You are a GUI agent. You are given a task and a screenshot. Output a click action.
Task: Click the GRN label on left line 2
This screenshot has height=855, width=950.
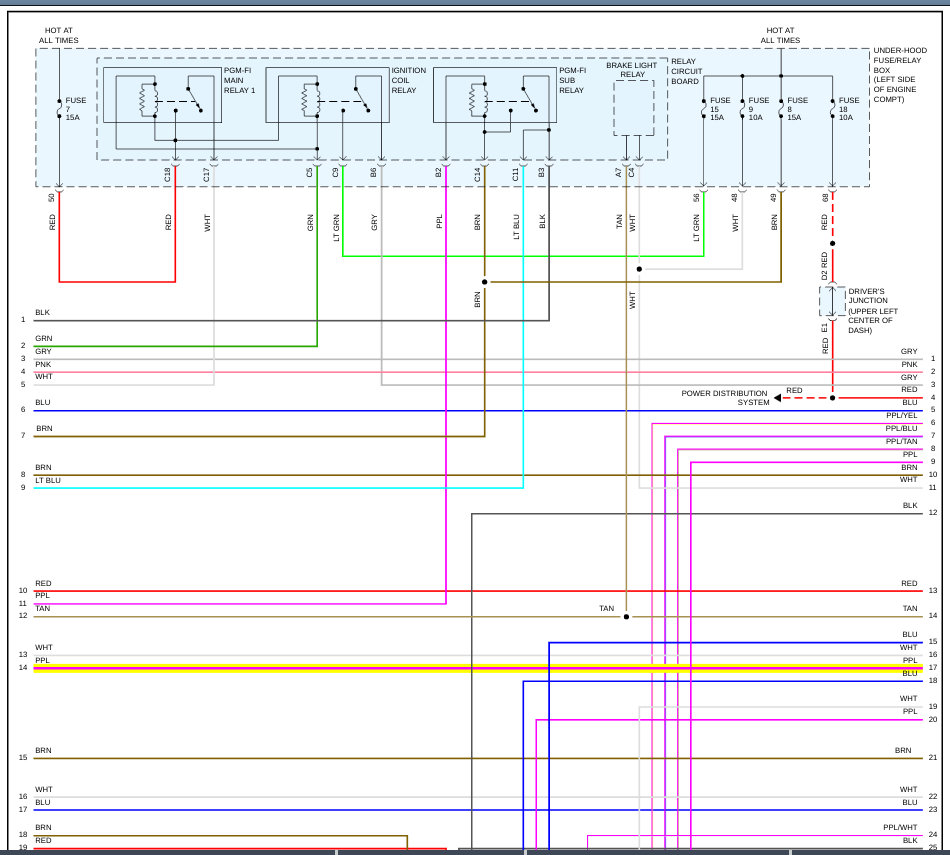click(x=44, y=339)
